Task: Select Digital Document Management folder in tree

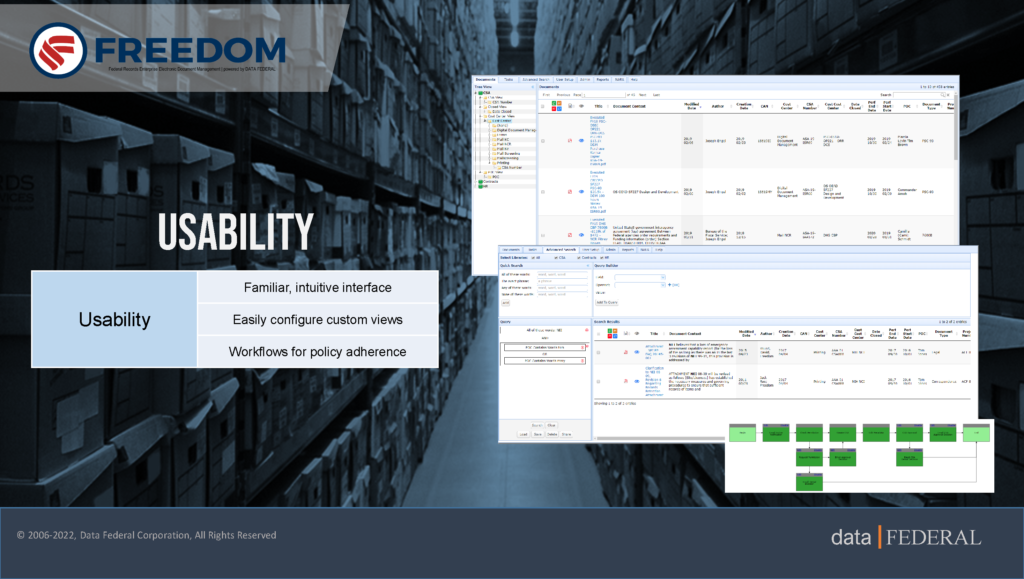Action: [x=516, y=130]
